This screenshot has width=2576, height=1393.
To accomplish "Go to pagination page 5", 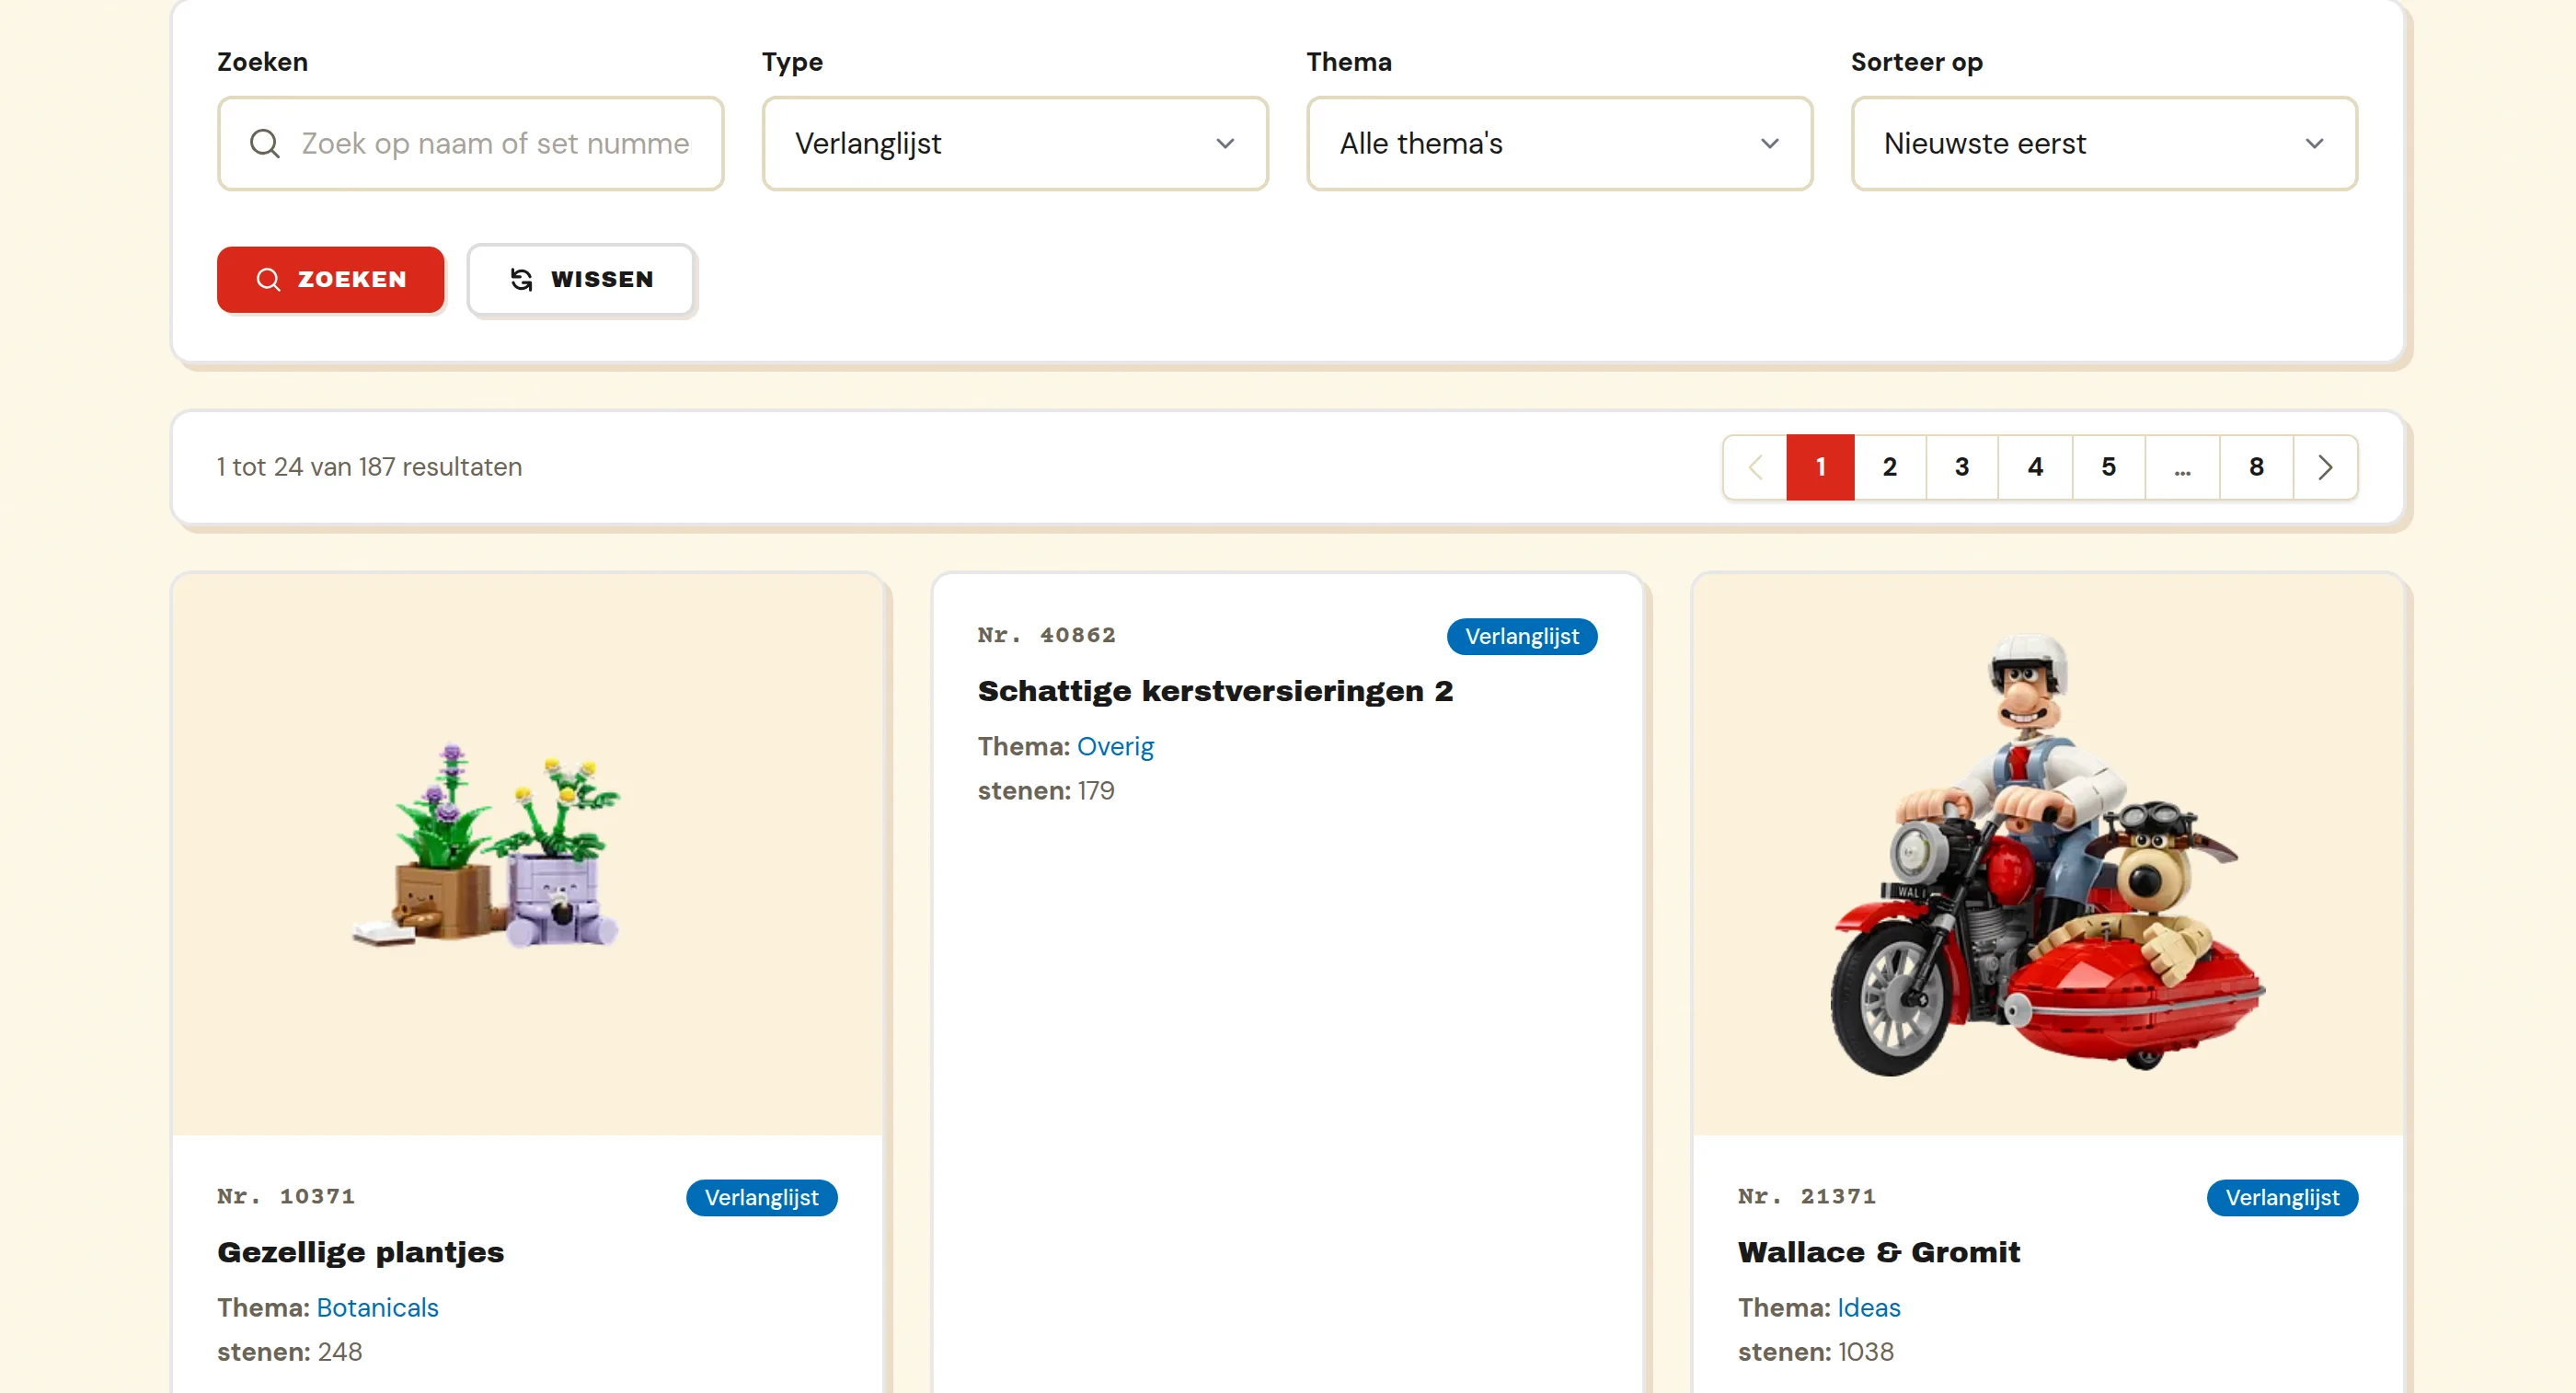I will [x=2109, y=467].
